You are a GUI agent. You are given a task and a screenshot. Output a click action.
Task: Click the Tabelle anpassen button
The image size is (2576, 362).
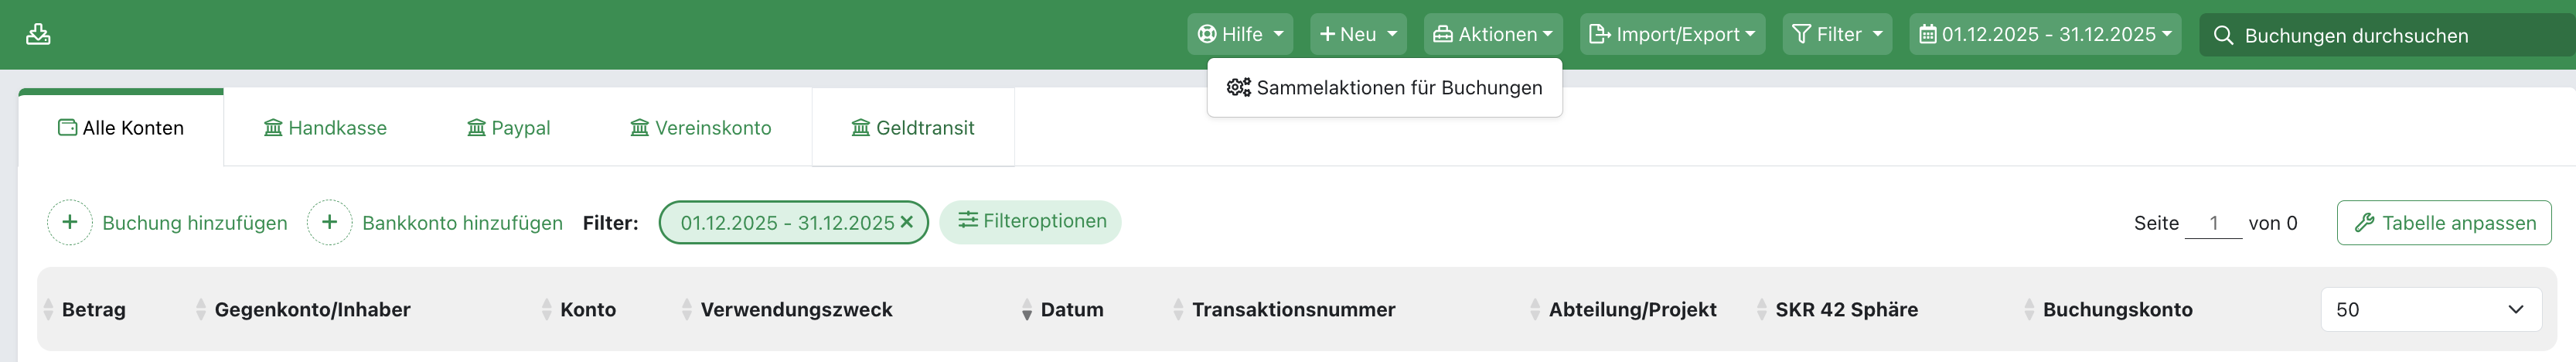coord(2444,223)
